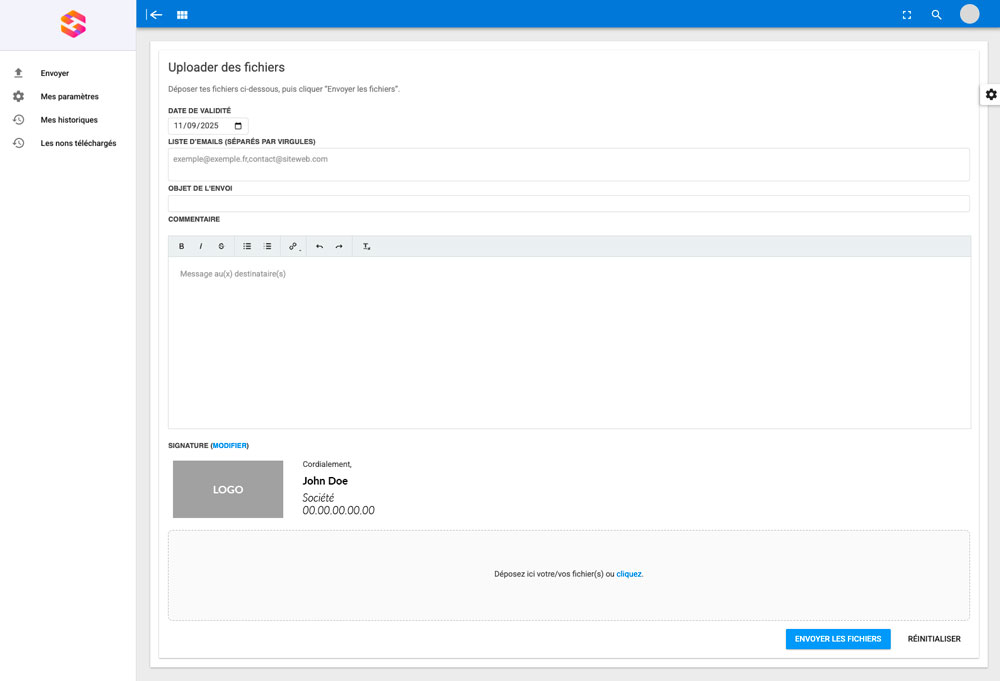The width and height of the screenshot is (1000, 681).
Task: Select the numbered list icon
Action: (268, 246)
